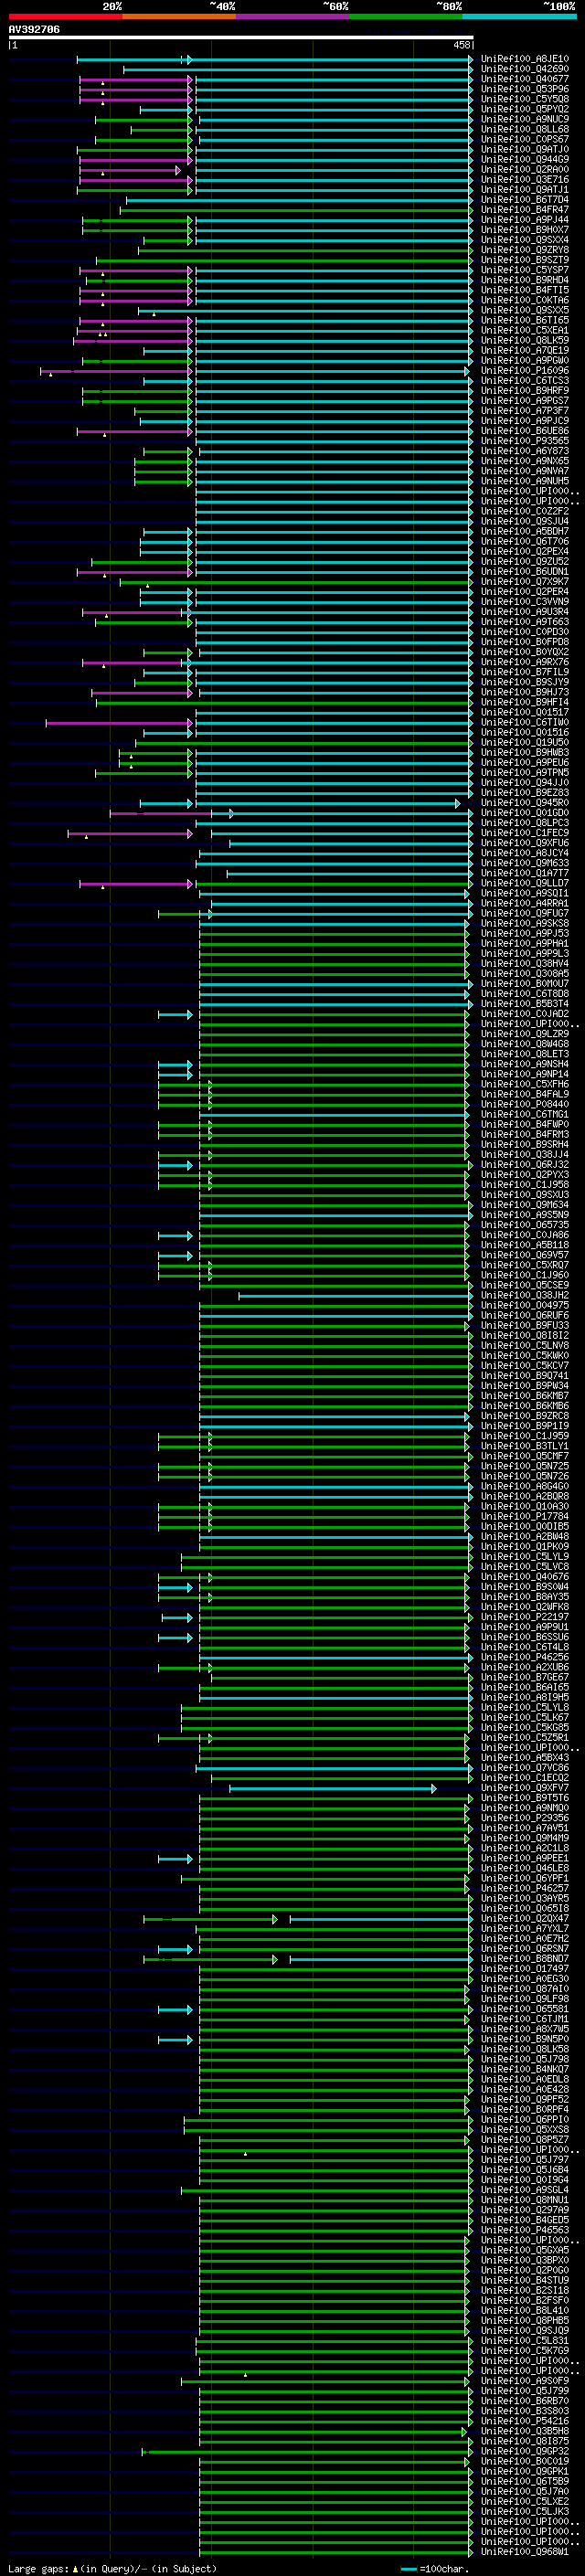Open hit UniRef100_Q9ATJ0
The height and width of the screenshot is (2576, 585).
(x=524, y=149)
